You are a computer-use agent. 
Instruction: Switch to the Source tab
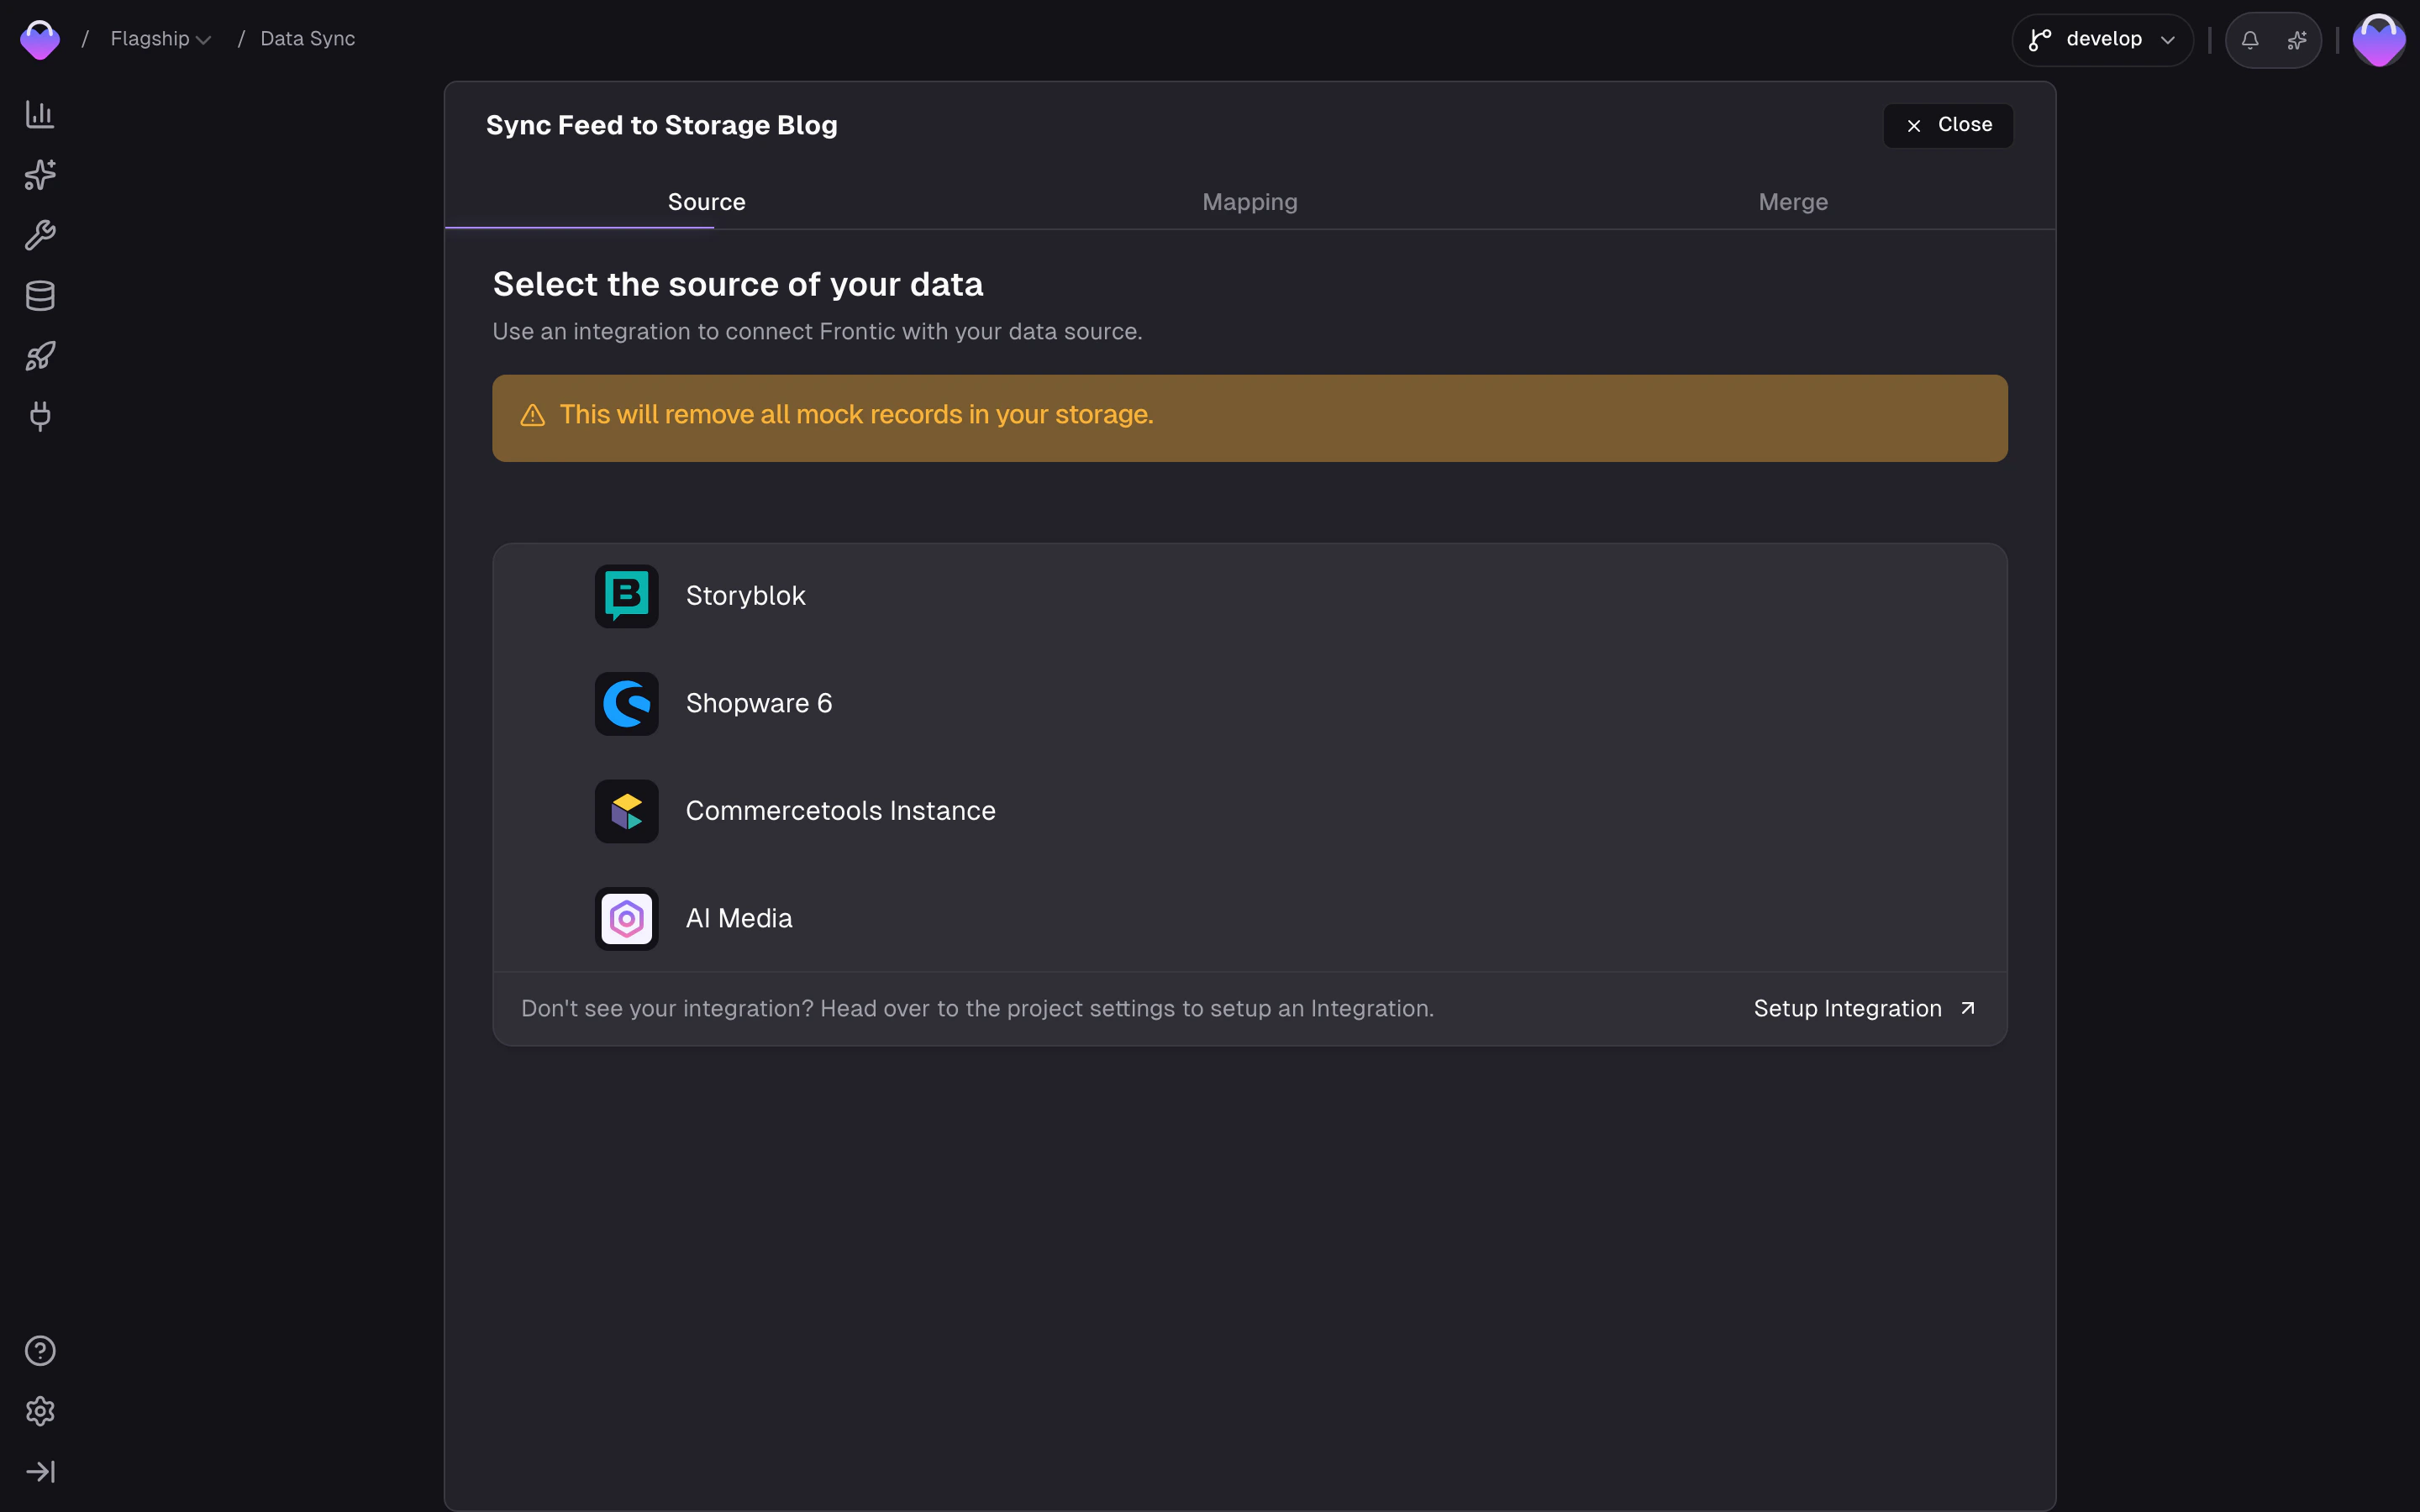click(x=706, y=202)
